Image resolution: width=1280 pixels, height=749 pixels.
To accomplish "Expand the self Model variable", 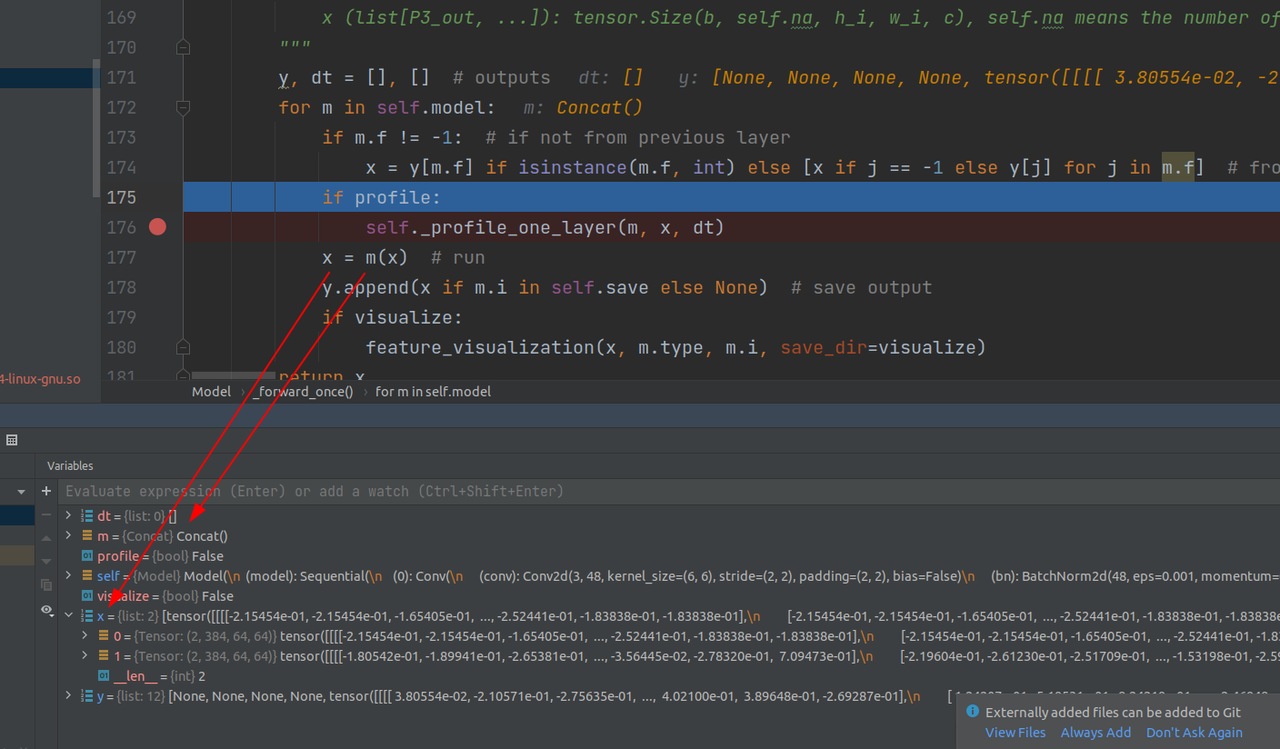I will point(68,576).
